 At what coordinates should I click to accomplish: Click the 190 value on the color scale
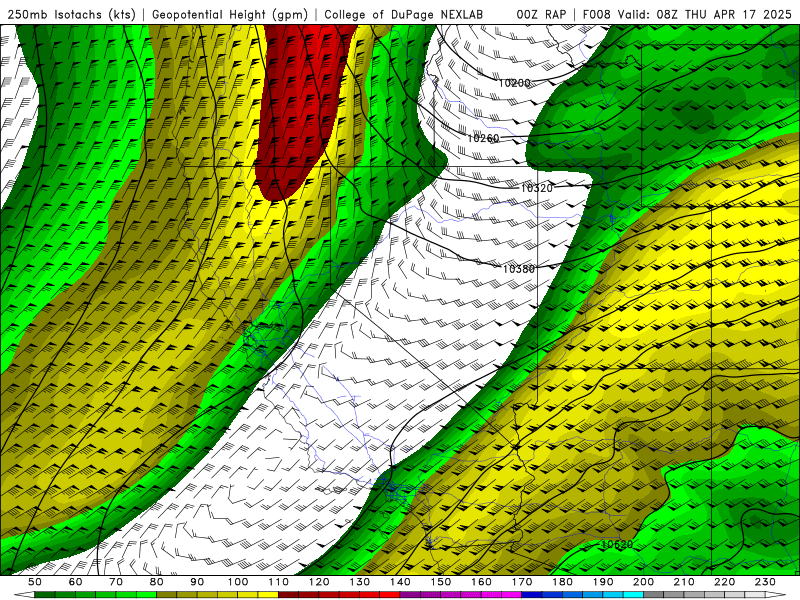[603, 582]
